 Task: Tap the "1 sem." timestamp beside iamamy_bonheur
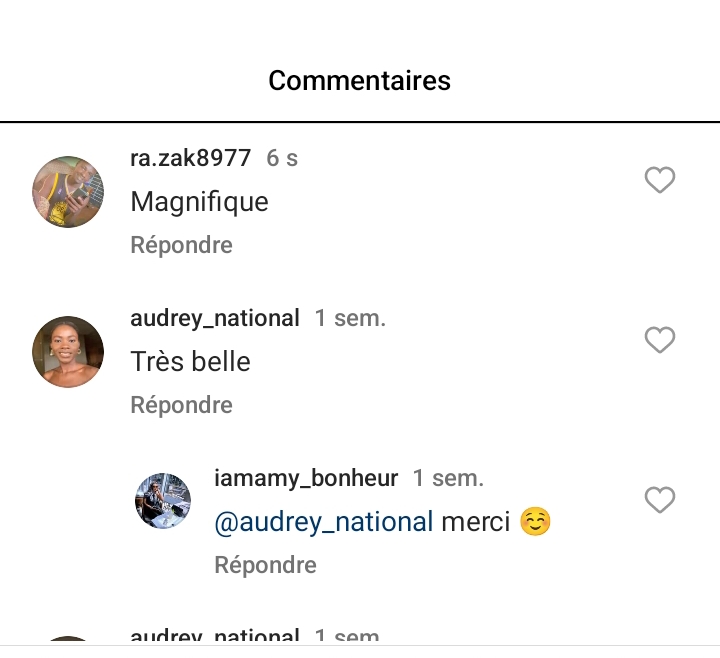[448, 478]
